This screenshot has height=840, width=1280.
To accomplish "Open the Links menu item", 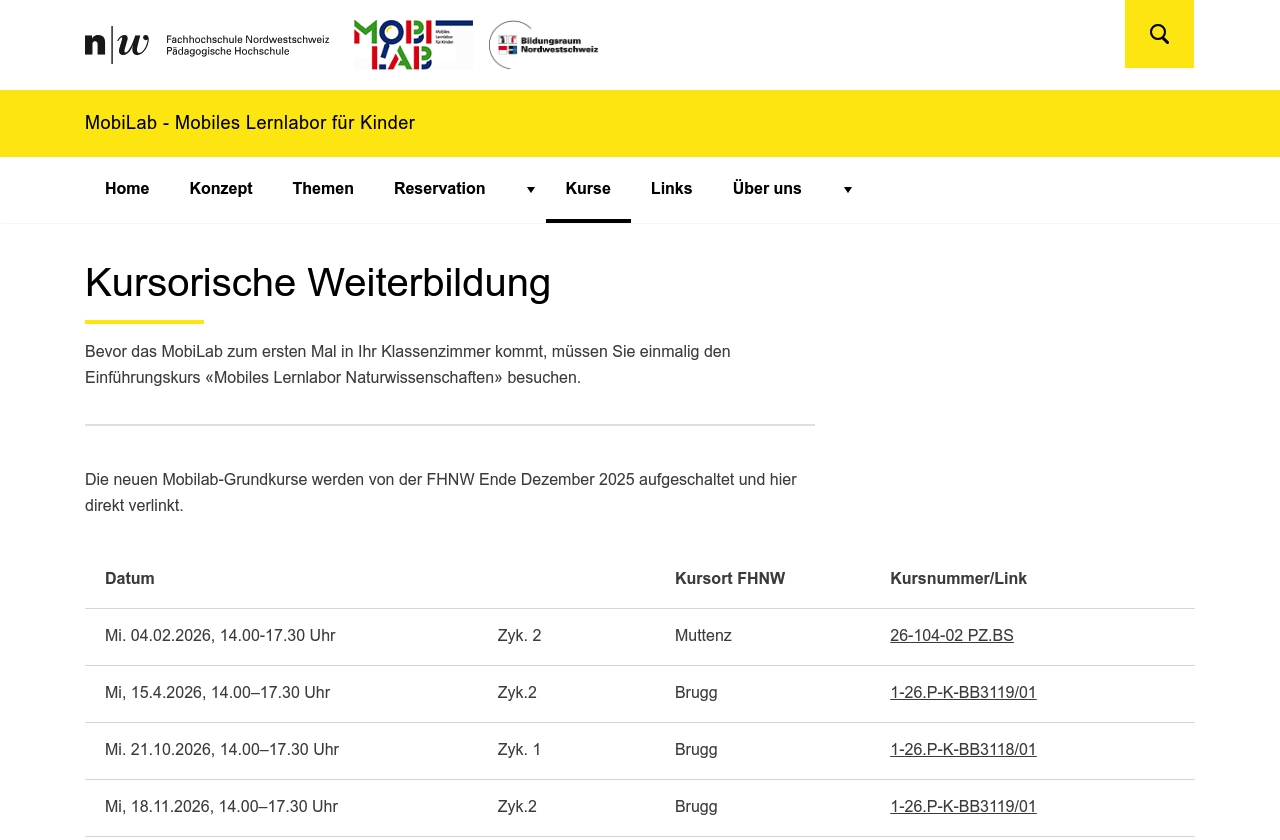I will point(671,189).
